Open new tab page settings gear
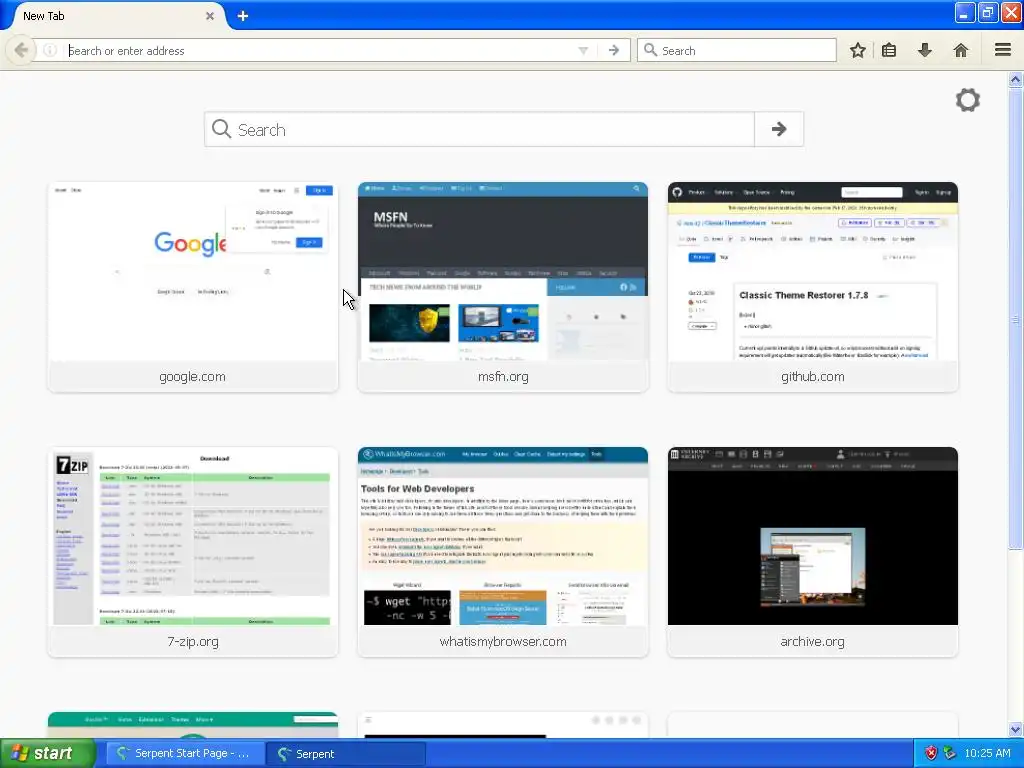This screenshot has height=768, width=1024. [x=968, y=100]
